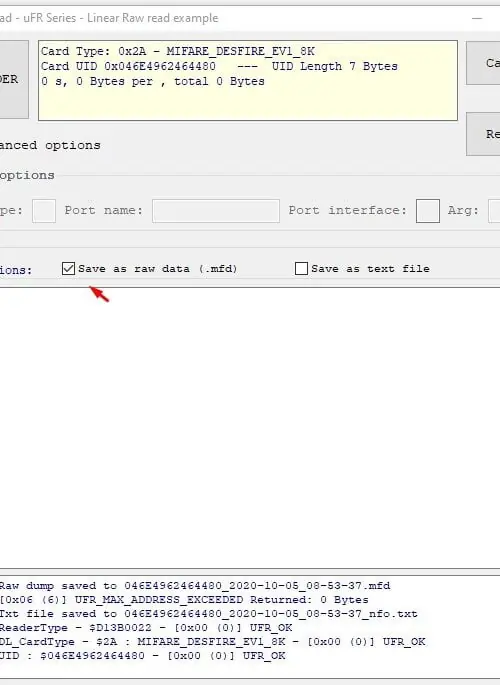Click the "Txt file saved to" log line
This screenshot has width=500, height=685.
click(209, 614)
